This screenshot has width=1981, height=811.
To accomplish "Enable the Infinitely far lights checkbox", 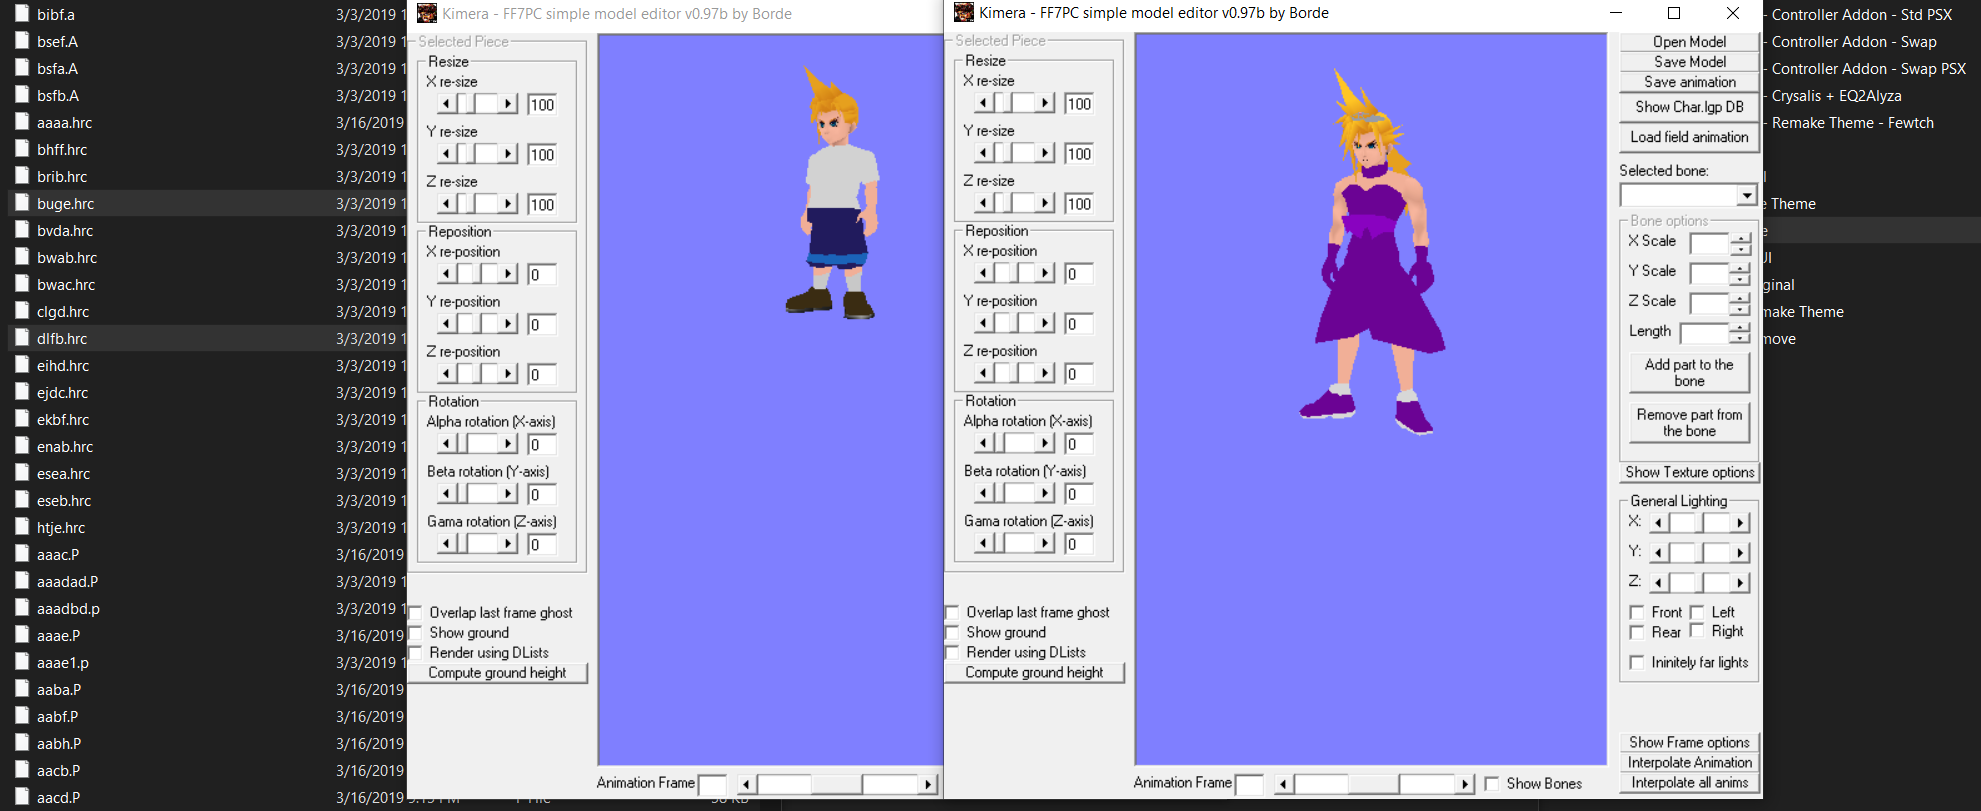I will [1637, 662].
